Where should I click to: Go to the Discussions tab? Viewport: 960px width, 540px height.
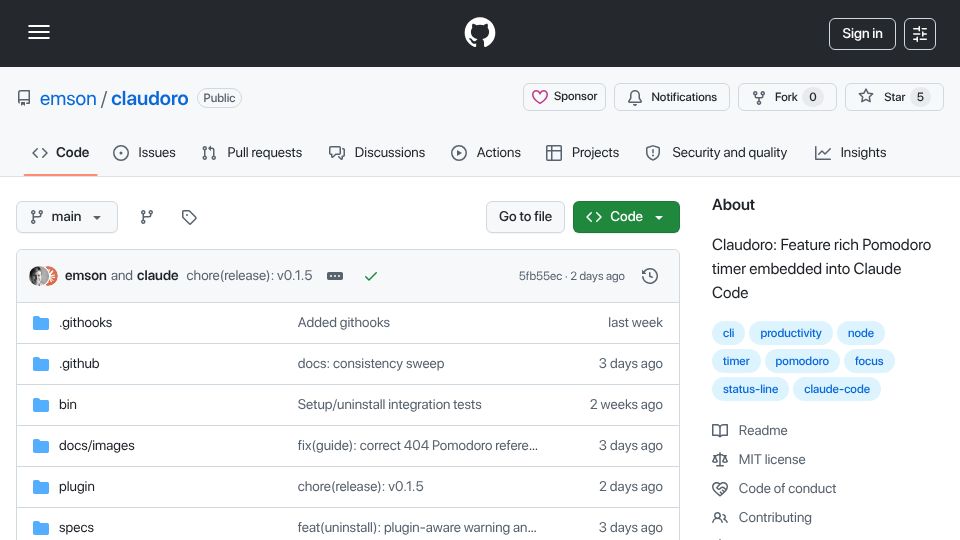tap(377, 152)
